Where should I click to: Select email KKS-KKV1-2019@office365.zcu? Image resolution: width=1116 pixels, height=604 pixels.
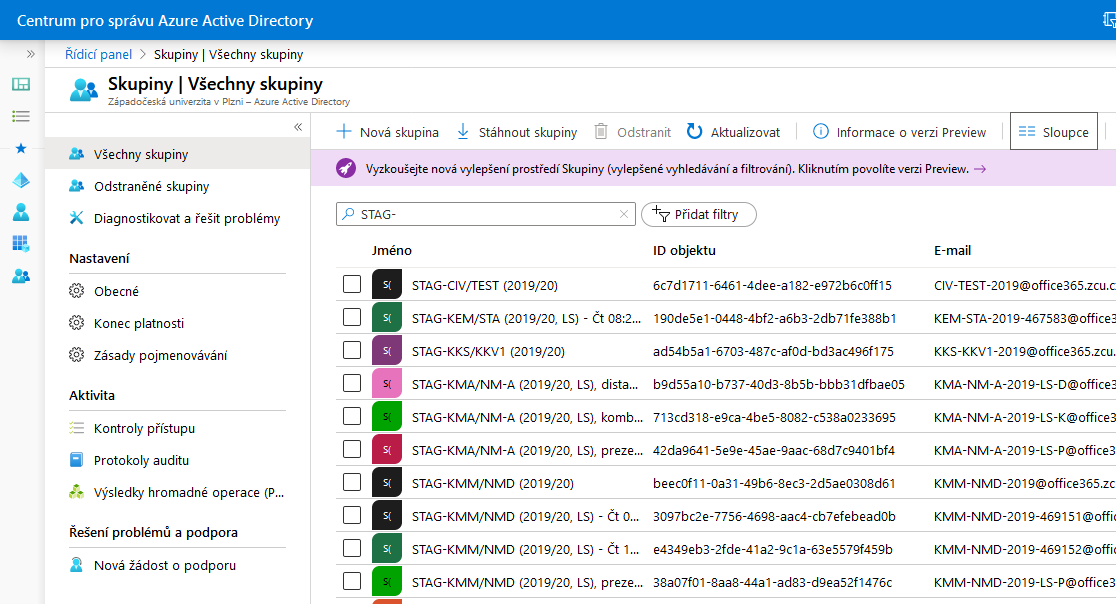point(1025,351)
